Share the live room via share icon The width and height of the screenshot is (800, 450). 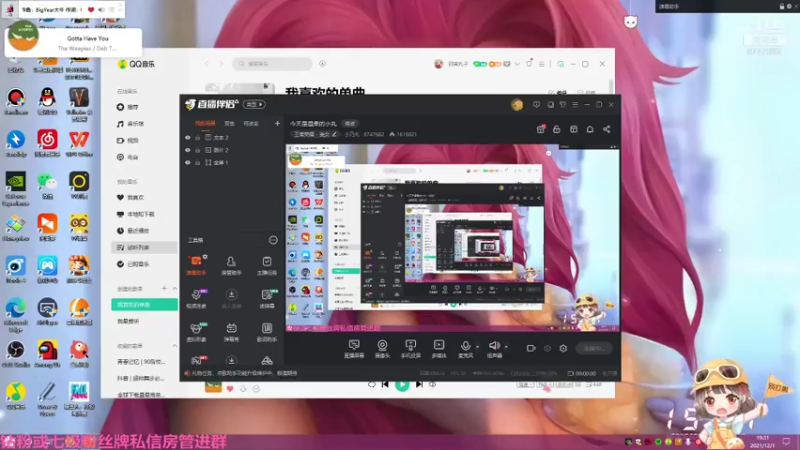pyautogui.click(x=607, y=129)
